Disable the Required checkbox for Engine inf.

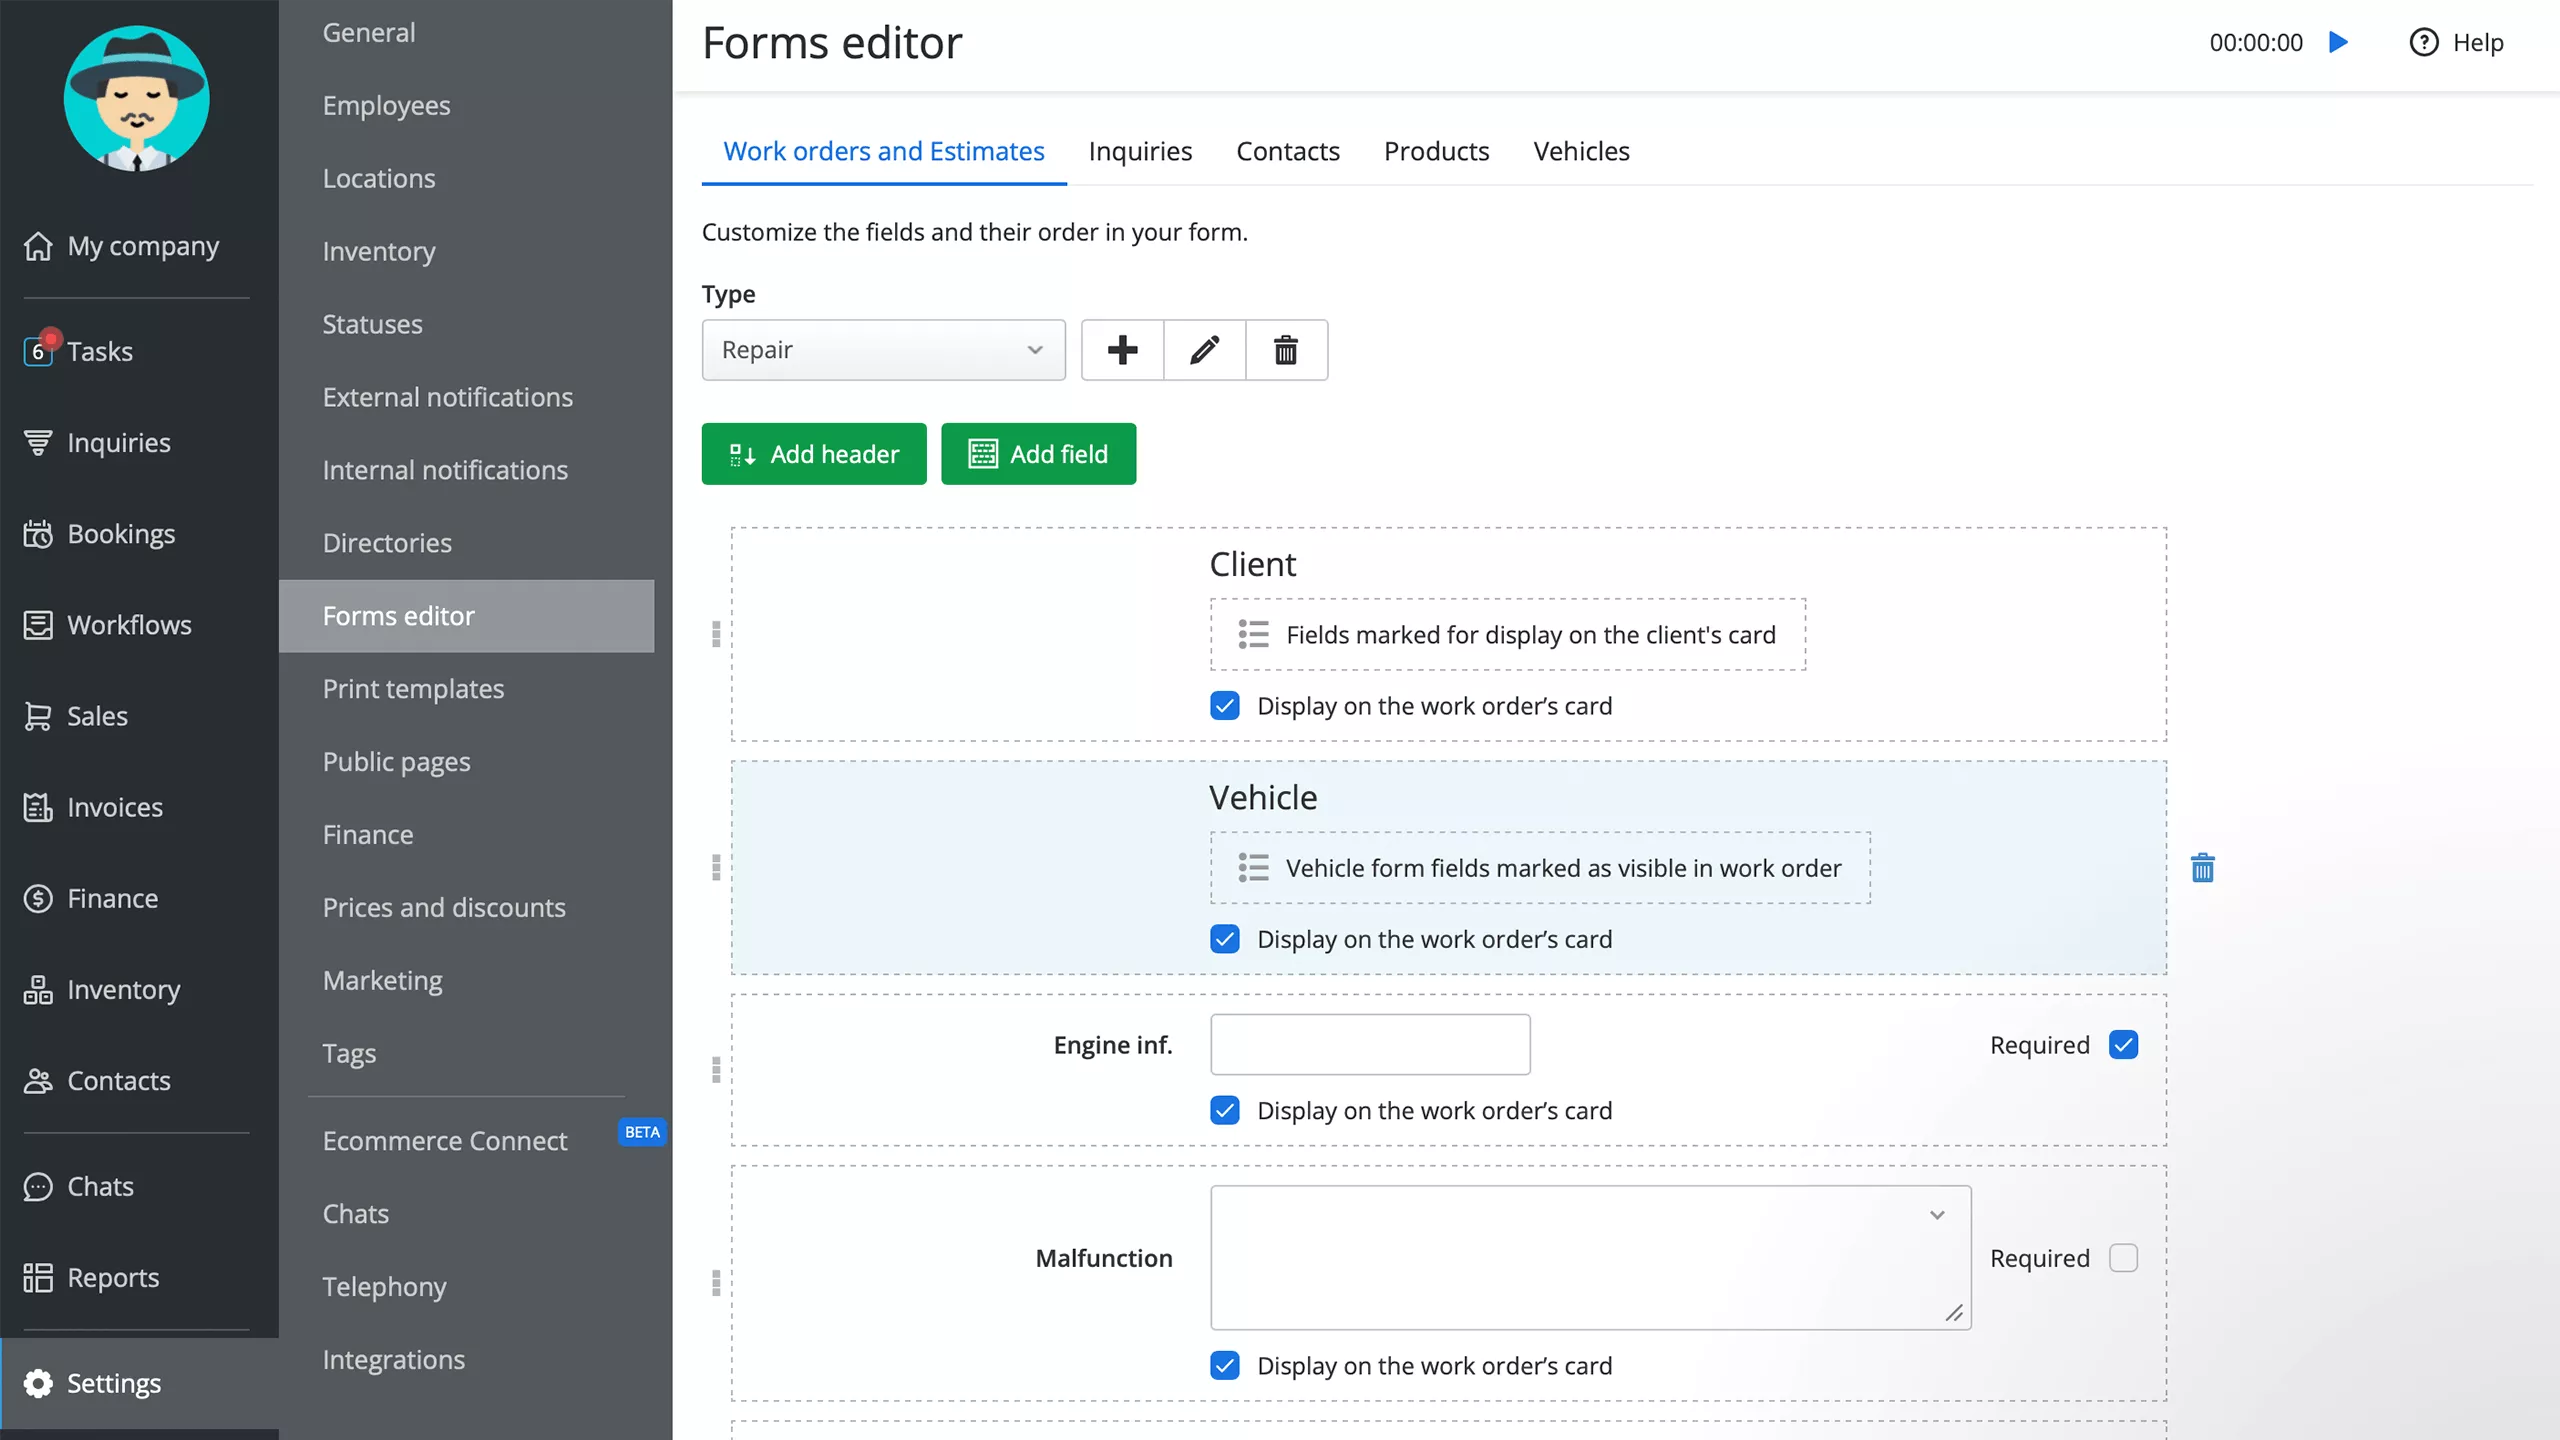(x=2124, y=1044)
